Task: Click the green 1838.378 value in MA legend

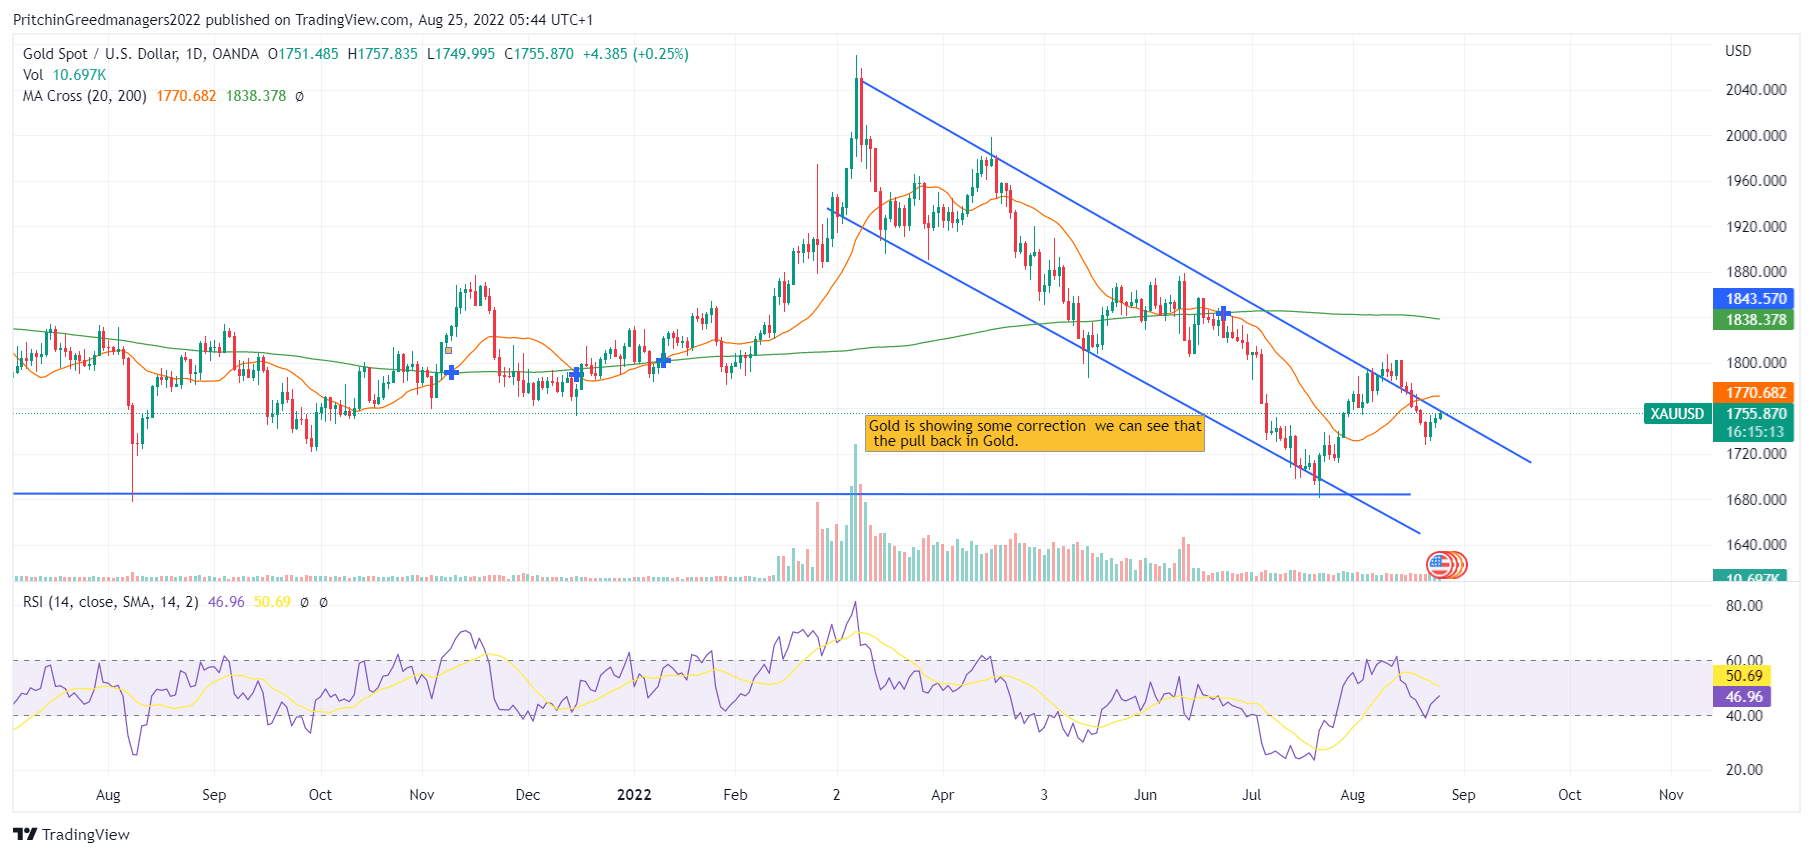Action: pyautogui.click(x=256, y=96)
